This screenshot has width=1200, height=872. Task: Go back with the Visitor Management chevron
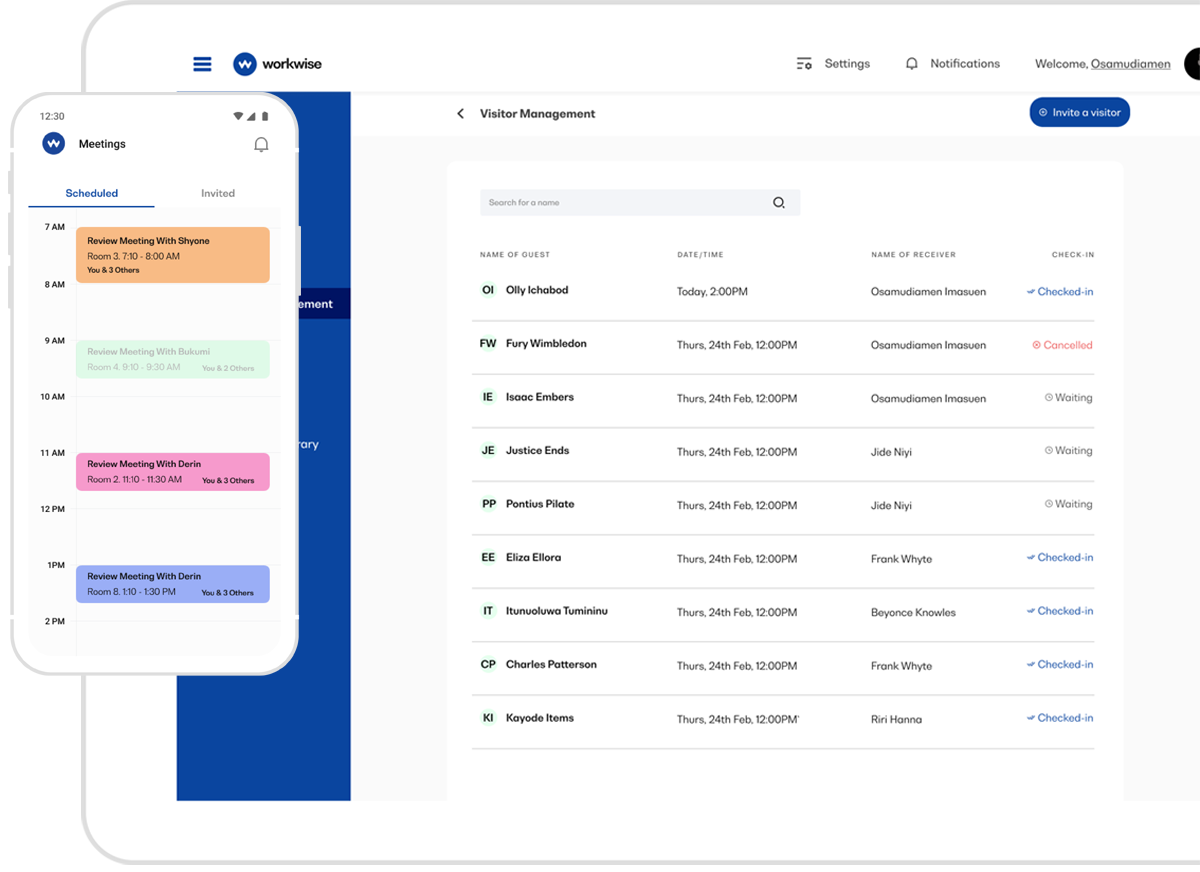pos(460,114)
